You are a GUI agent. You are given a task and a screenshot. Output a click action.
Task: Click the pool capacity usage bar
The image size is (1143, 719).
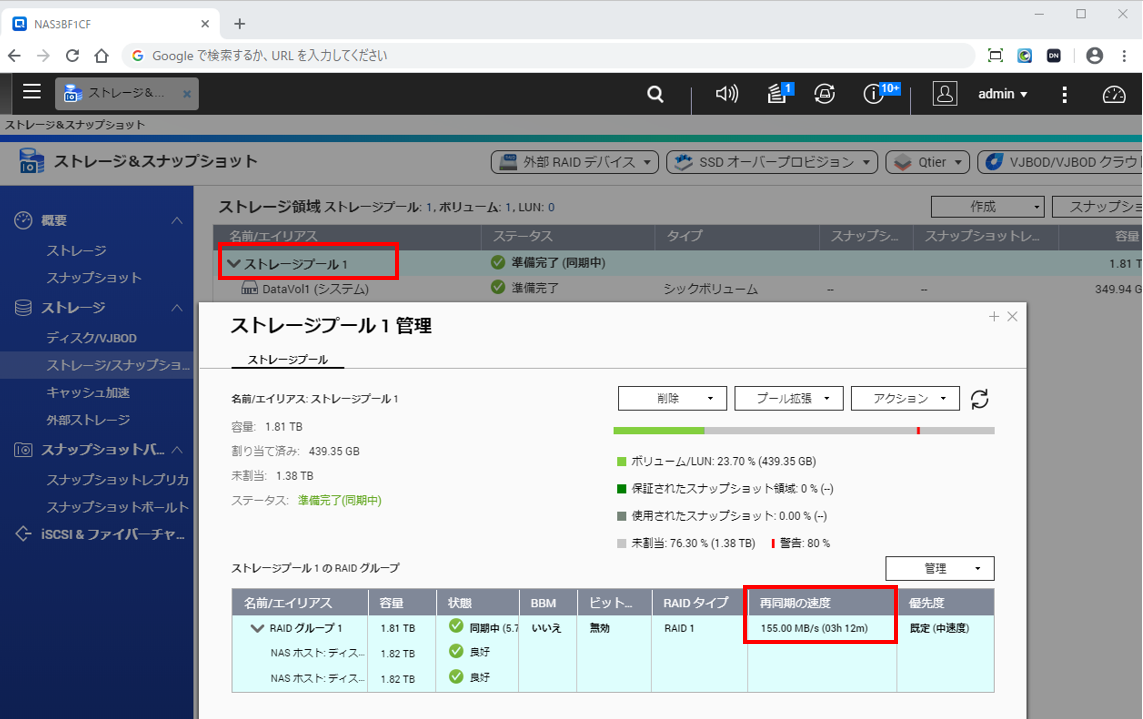coord(803,431)
